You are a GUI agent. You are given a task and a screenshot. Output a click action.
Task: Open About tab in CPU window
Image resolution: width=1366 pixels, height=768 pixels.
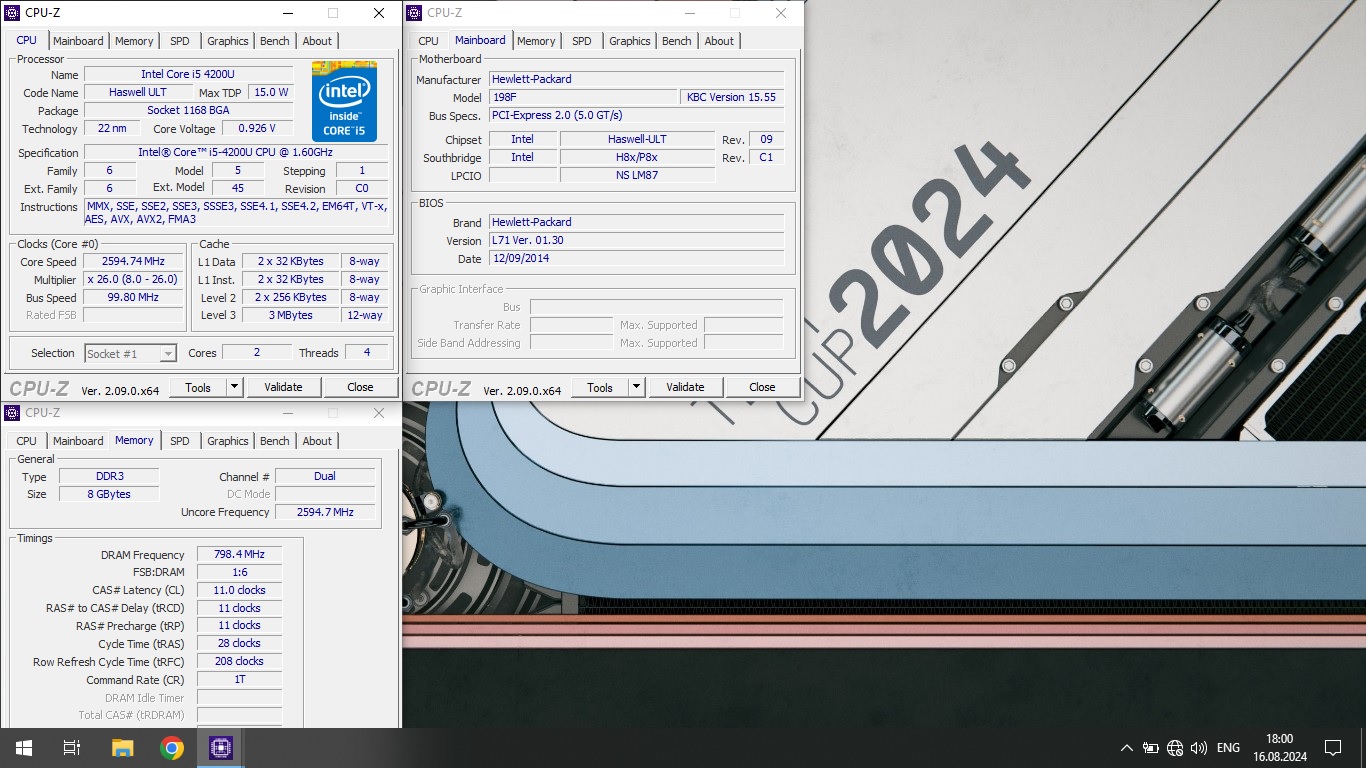pos(317,41)
